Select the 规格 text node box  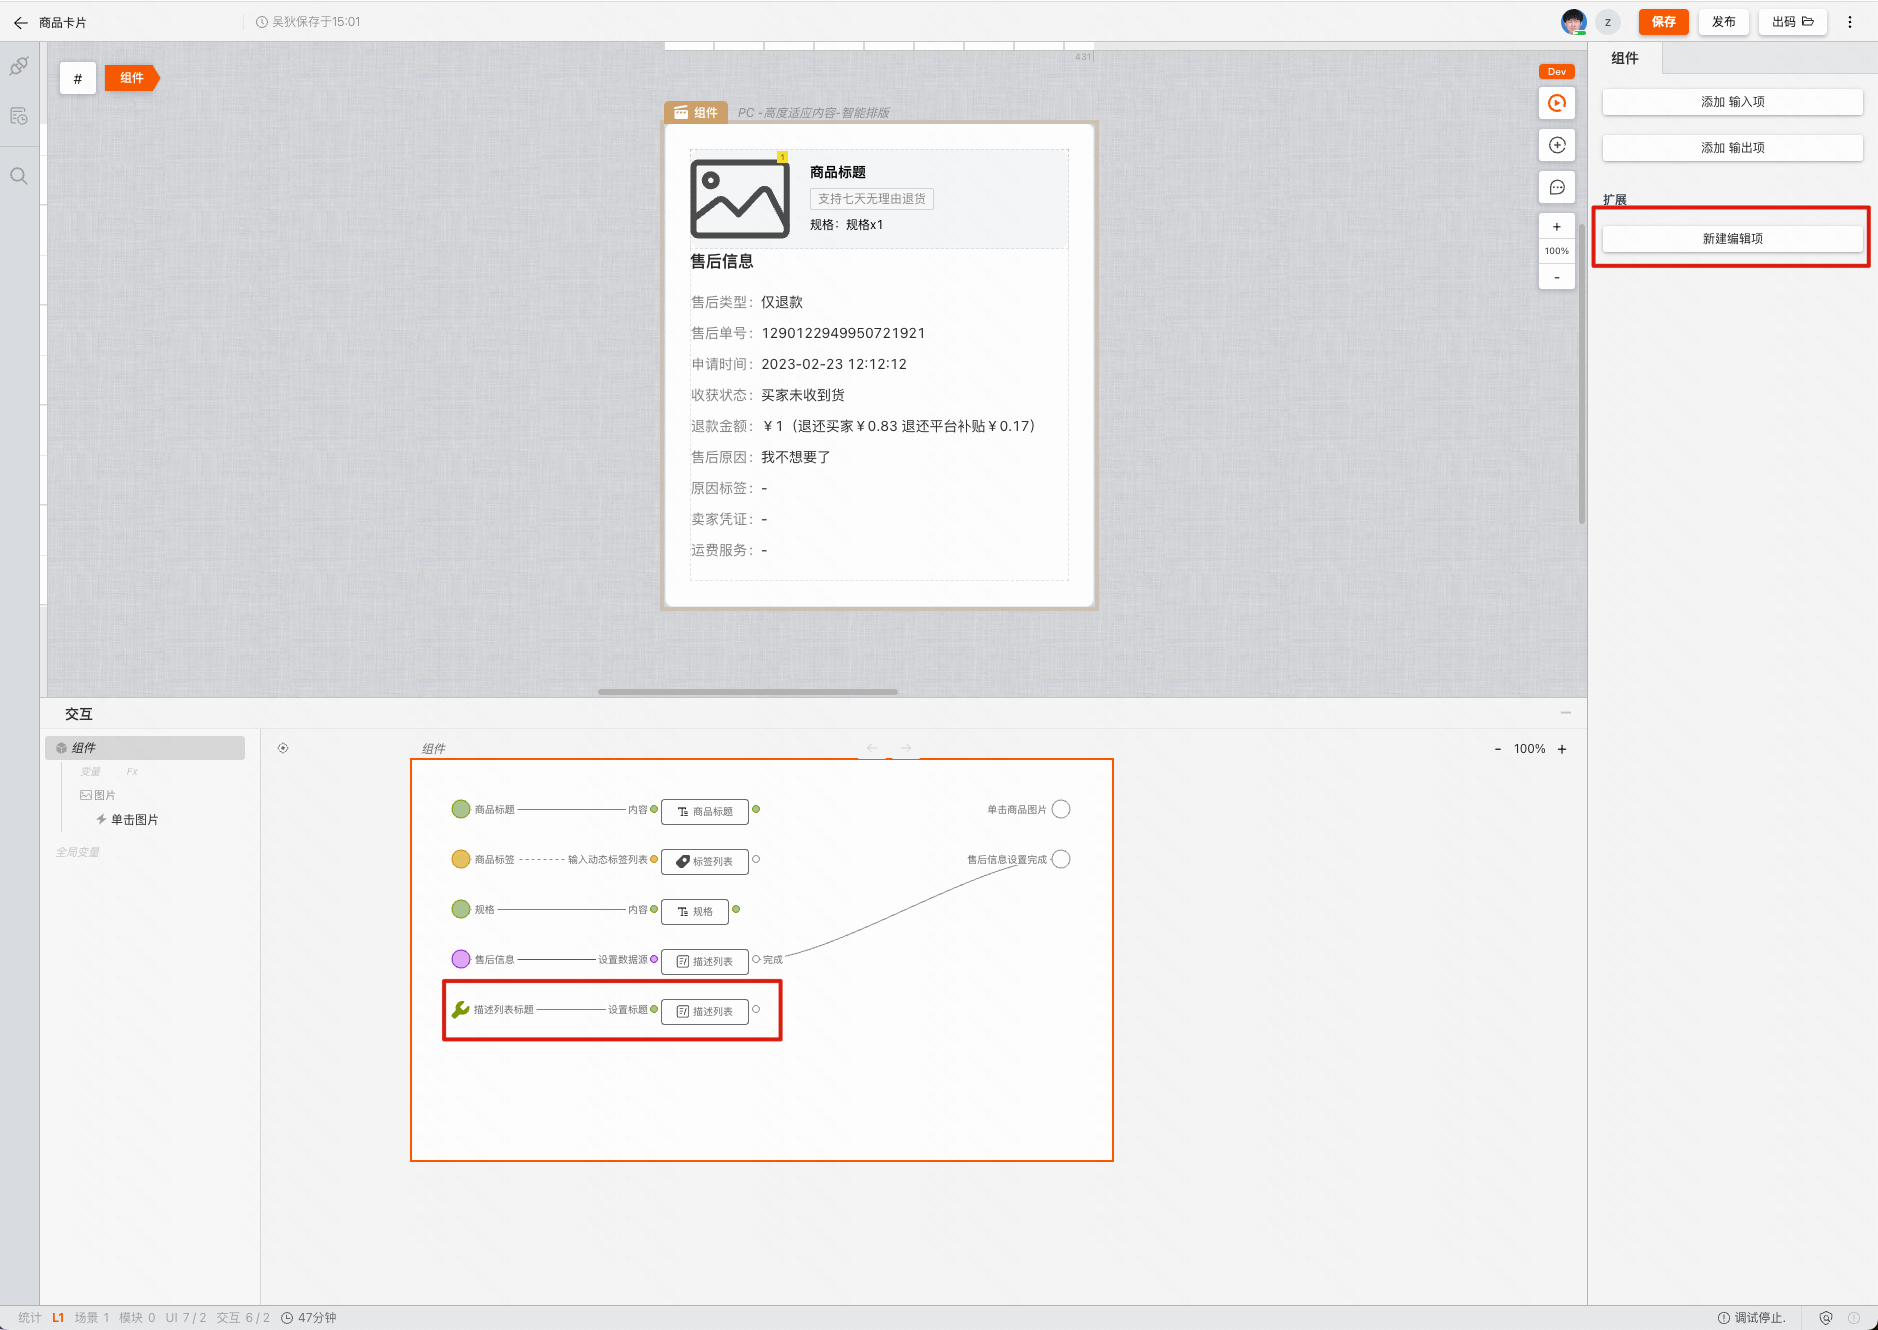click(695, 911)
